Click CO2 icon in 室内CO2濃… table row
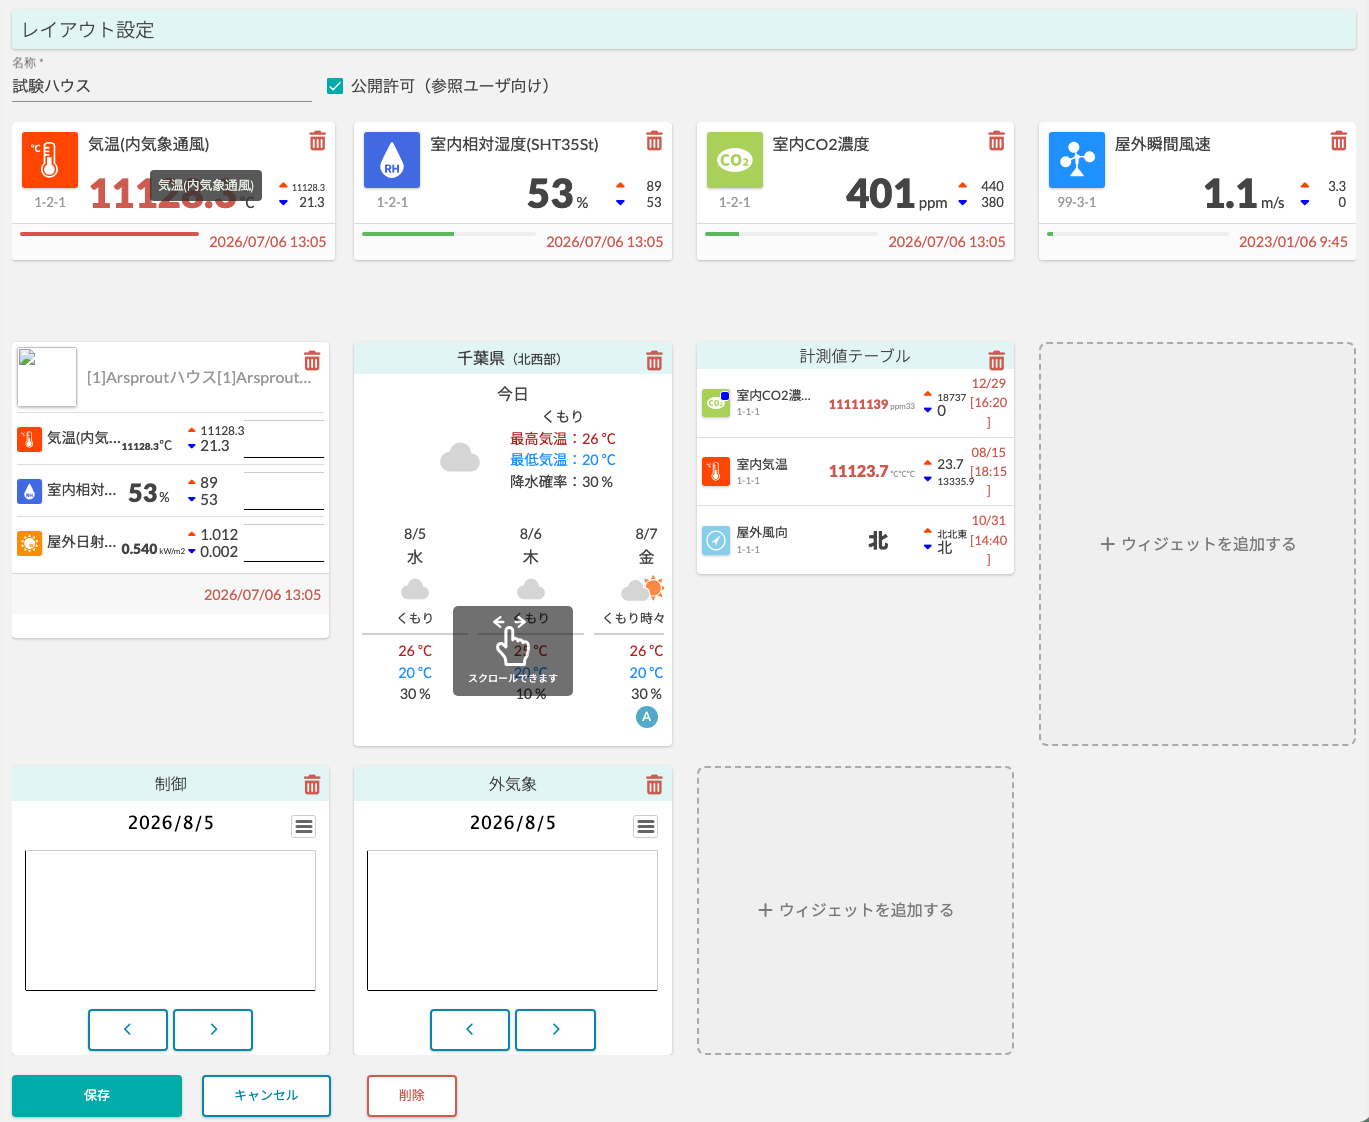Screen dimensions: 1369x1122 tap(716, 403)
